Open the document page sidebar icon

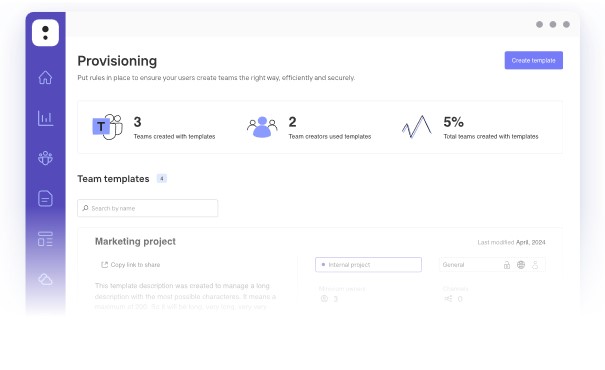[x=45, y=199]
